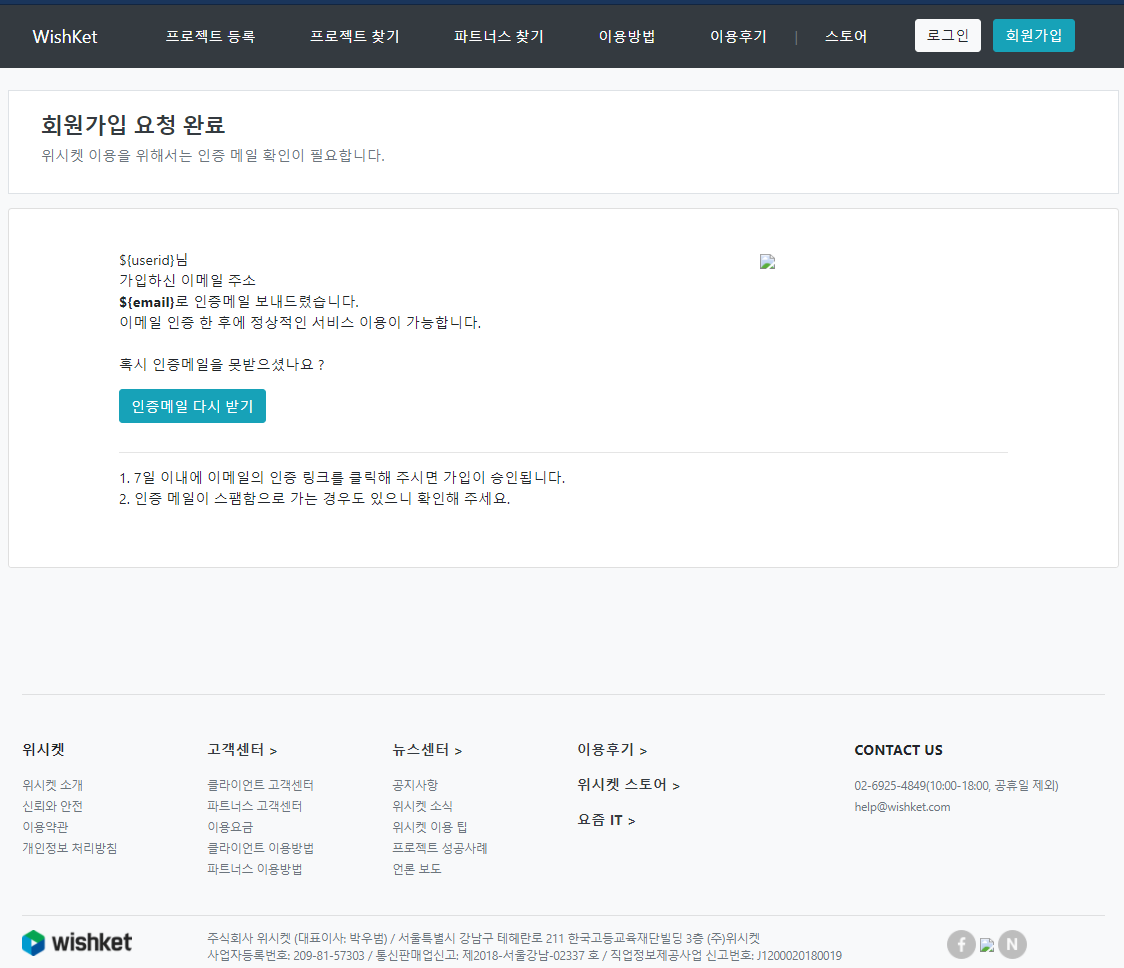Screen dimensions: 1124x968
Task: Click help@wishket.com email address
Action: point(902,807)
